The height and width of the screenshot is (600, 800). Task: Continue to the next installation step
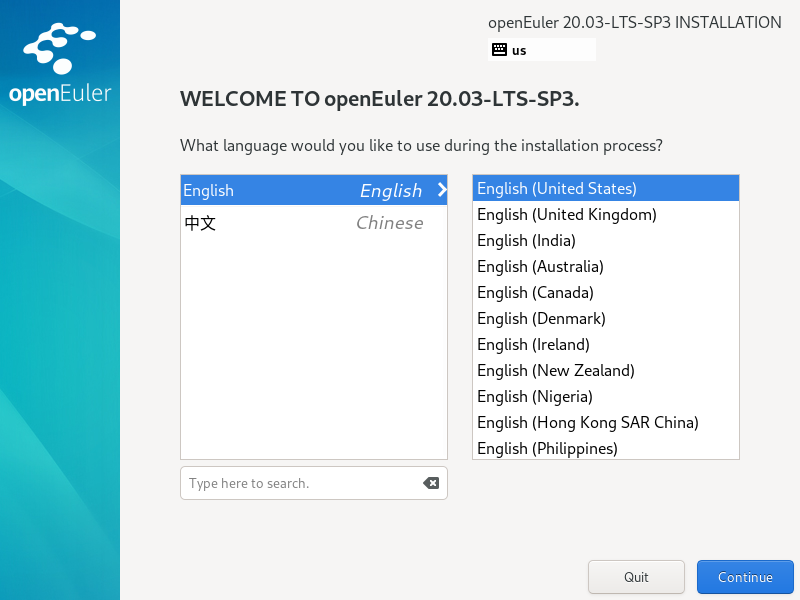[745, 577]
